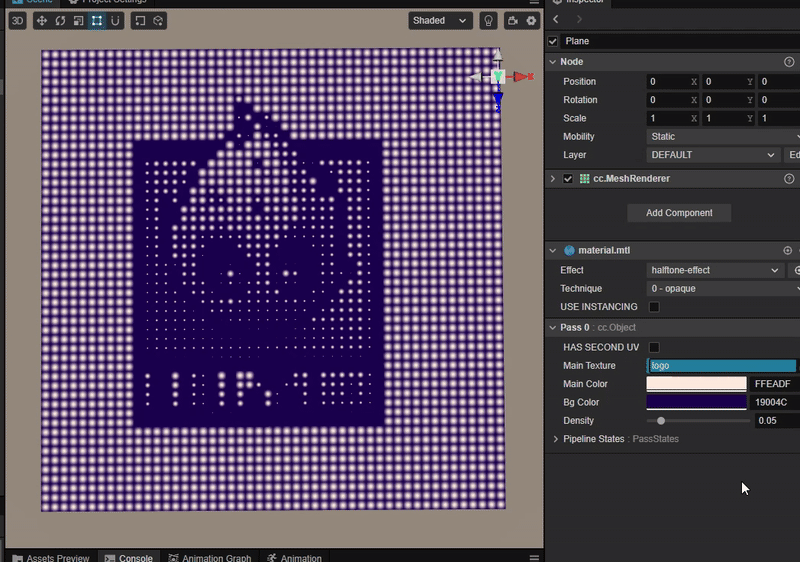Switch to the Animation Graph tab
The height and width of the screenshot is (562, 800).
click(210, 557)
